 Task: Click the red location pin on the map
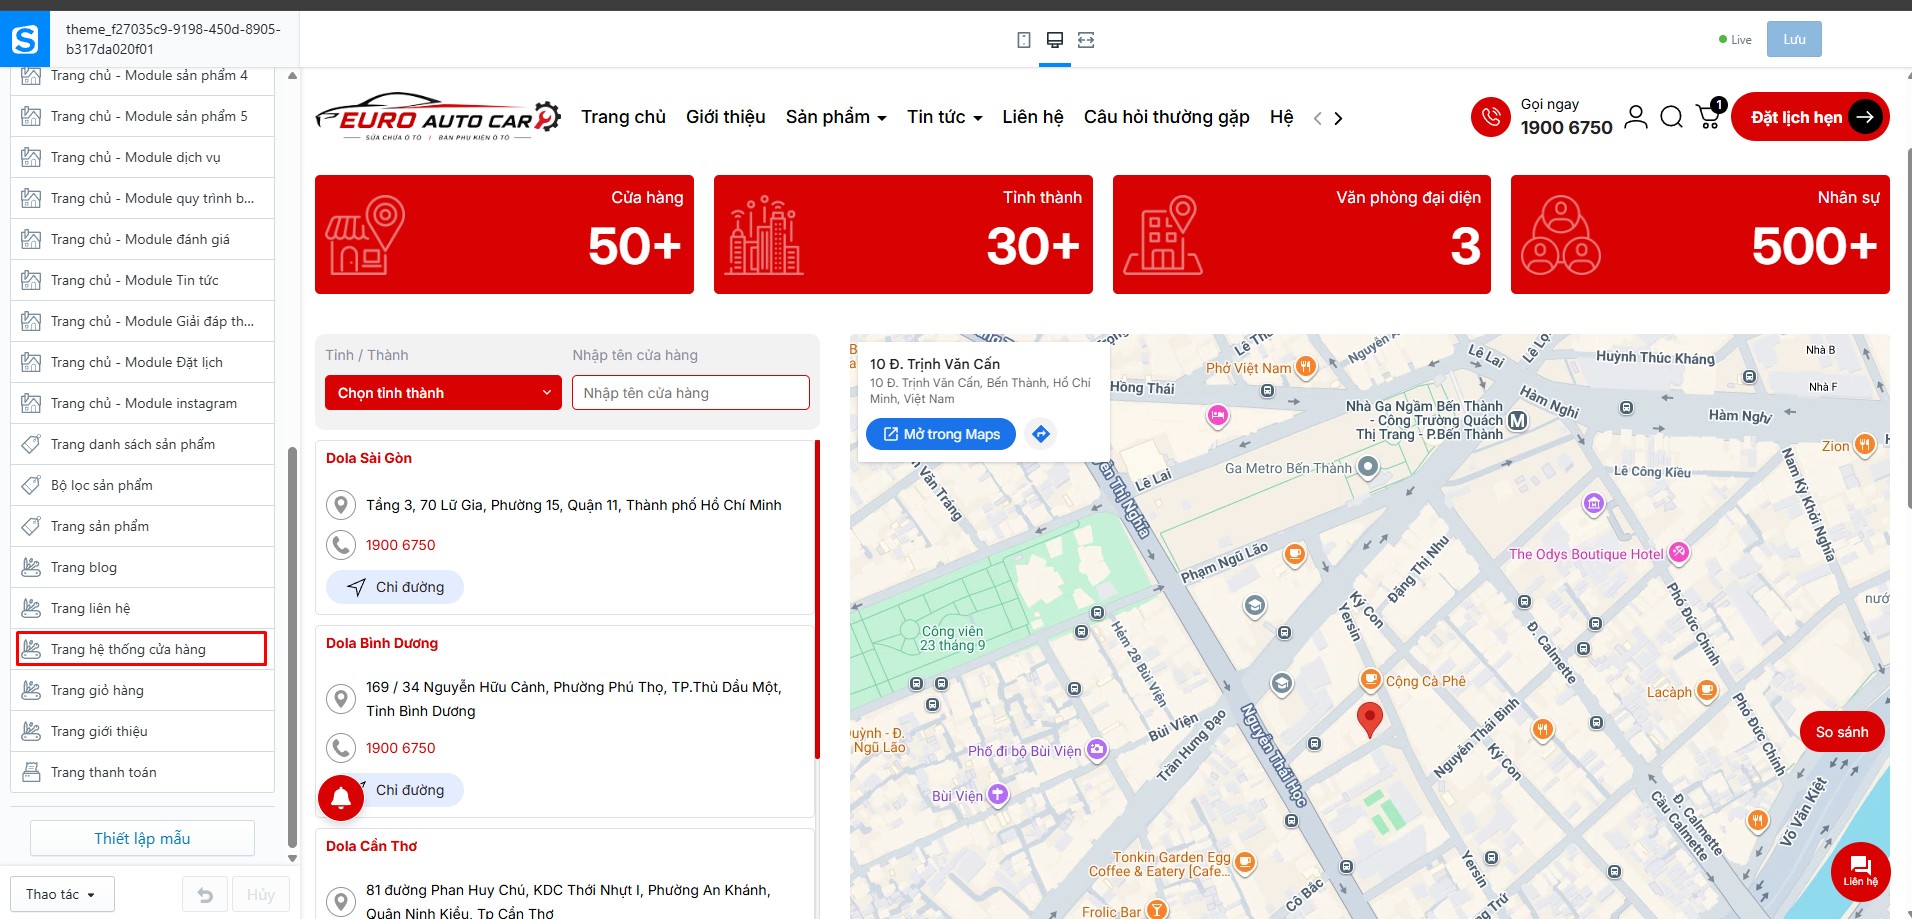click(x=1369, y=719)
